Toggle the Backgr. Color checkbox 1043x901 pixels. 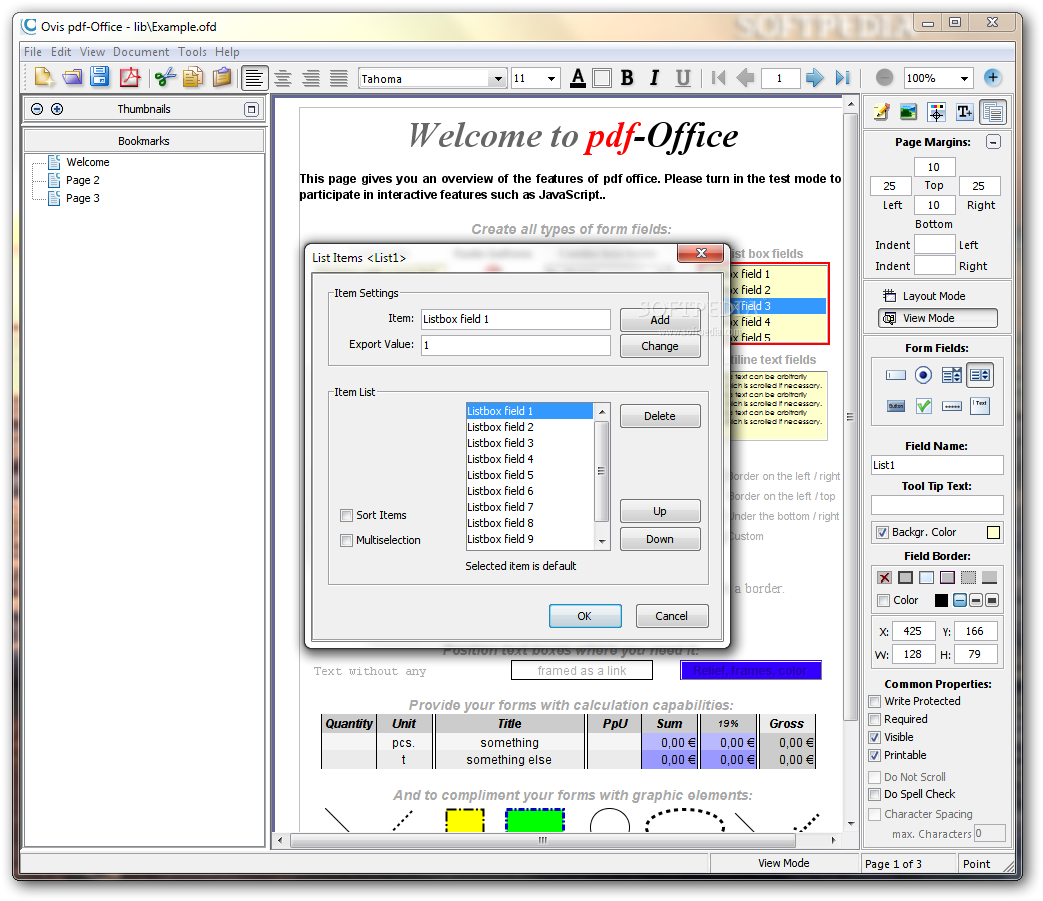882,533
